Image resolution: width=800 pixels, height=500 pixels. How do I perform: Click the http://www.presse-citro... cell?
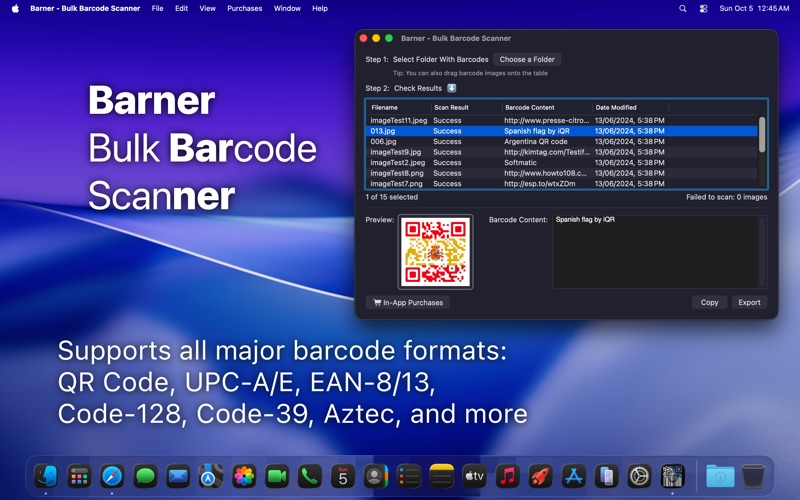click(x=547, y=120)
